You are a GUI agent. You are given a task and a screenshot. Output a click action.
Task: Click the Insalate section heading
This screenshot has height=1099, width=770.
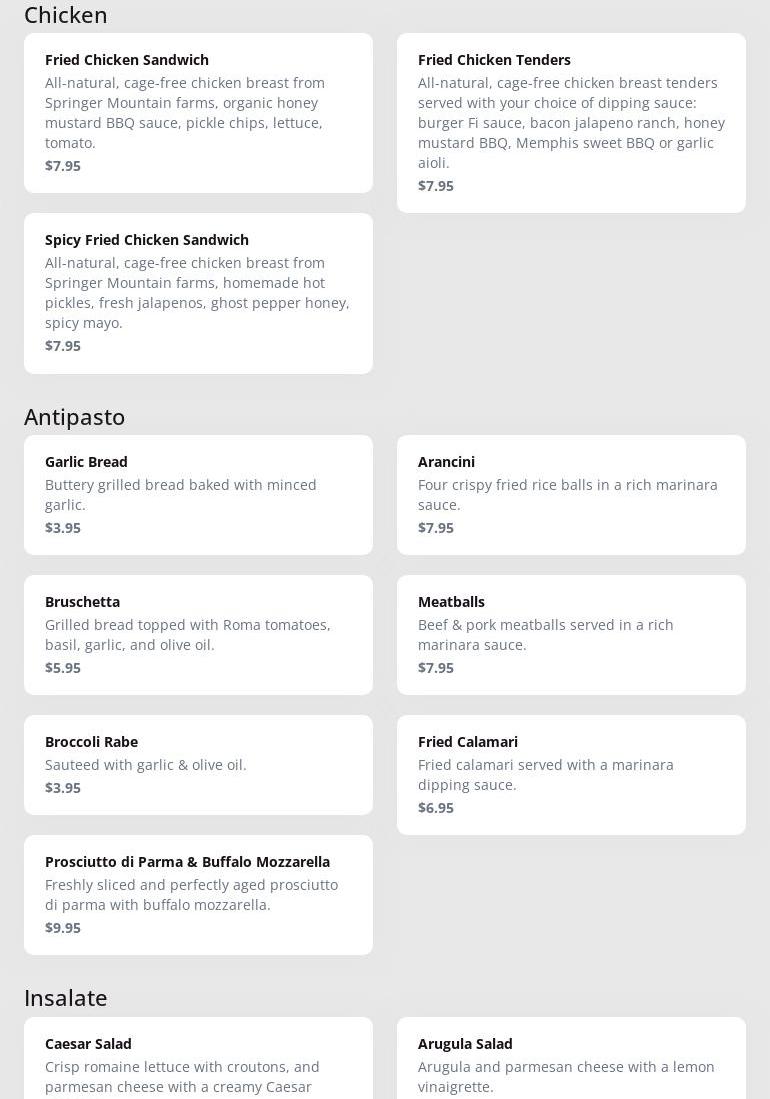tap(66, 997)
